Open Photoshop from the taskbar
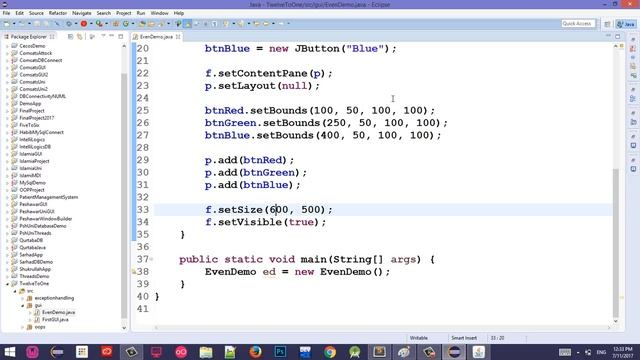640x360 pixels. (x=280, y=352)
